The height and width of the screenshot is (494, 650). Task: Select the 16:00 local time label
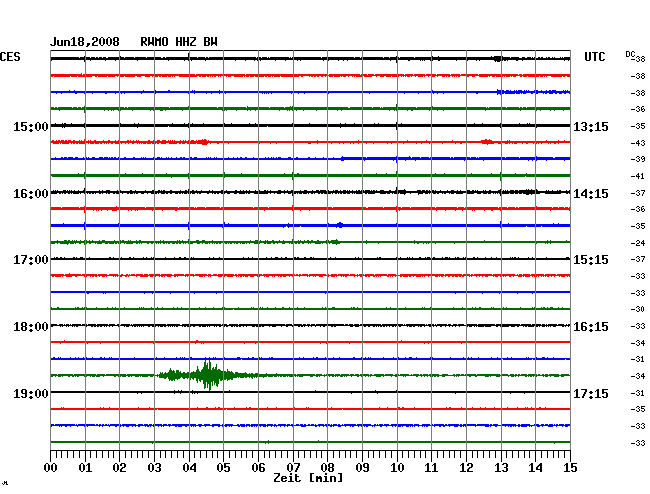click(x=31, y=194)
